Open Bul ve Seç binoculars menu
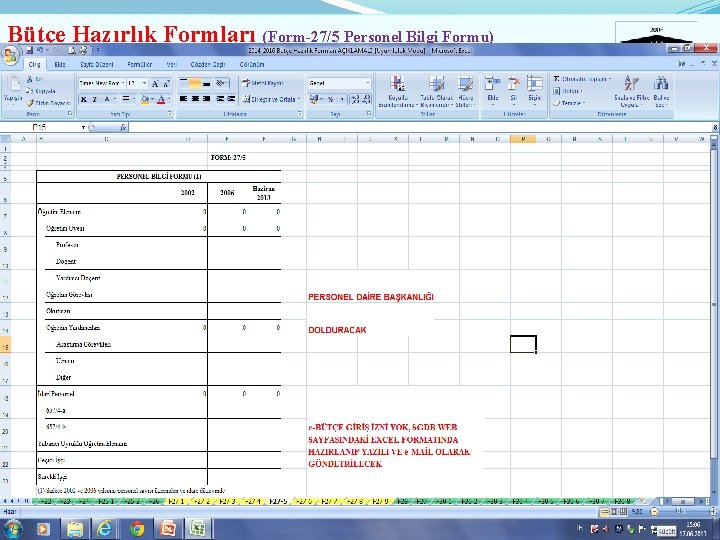The width and height of the screenshot is (720, 540). click(x=661, y=91)
